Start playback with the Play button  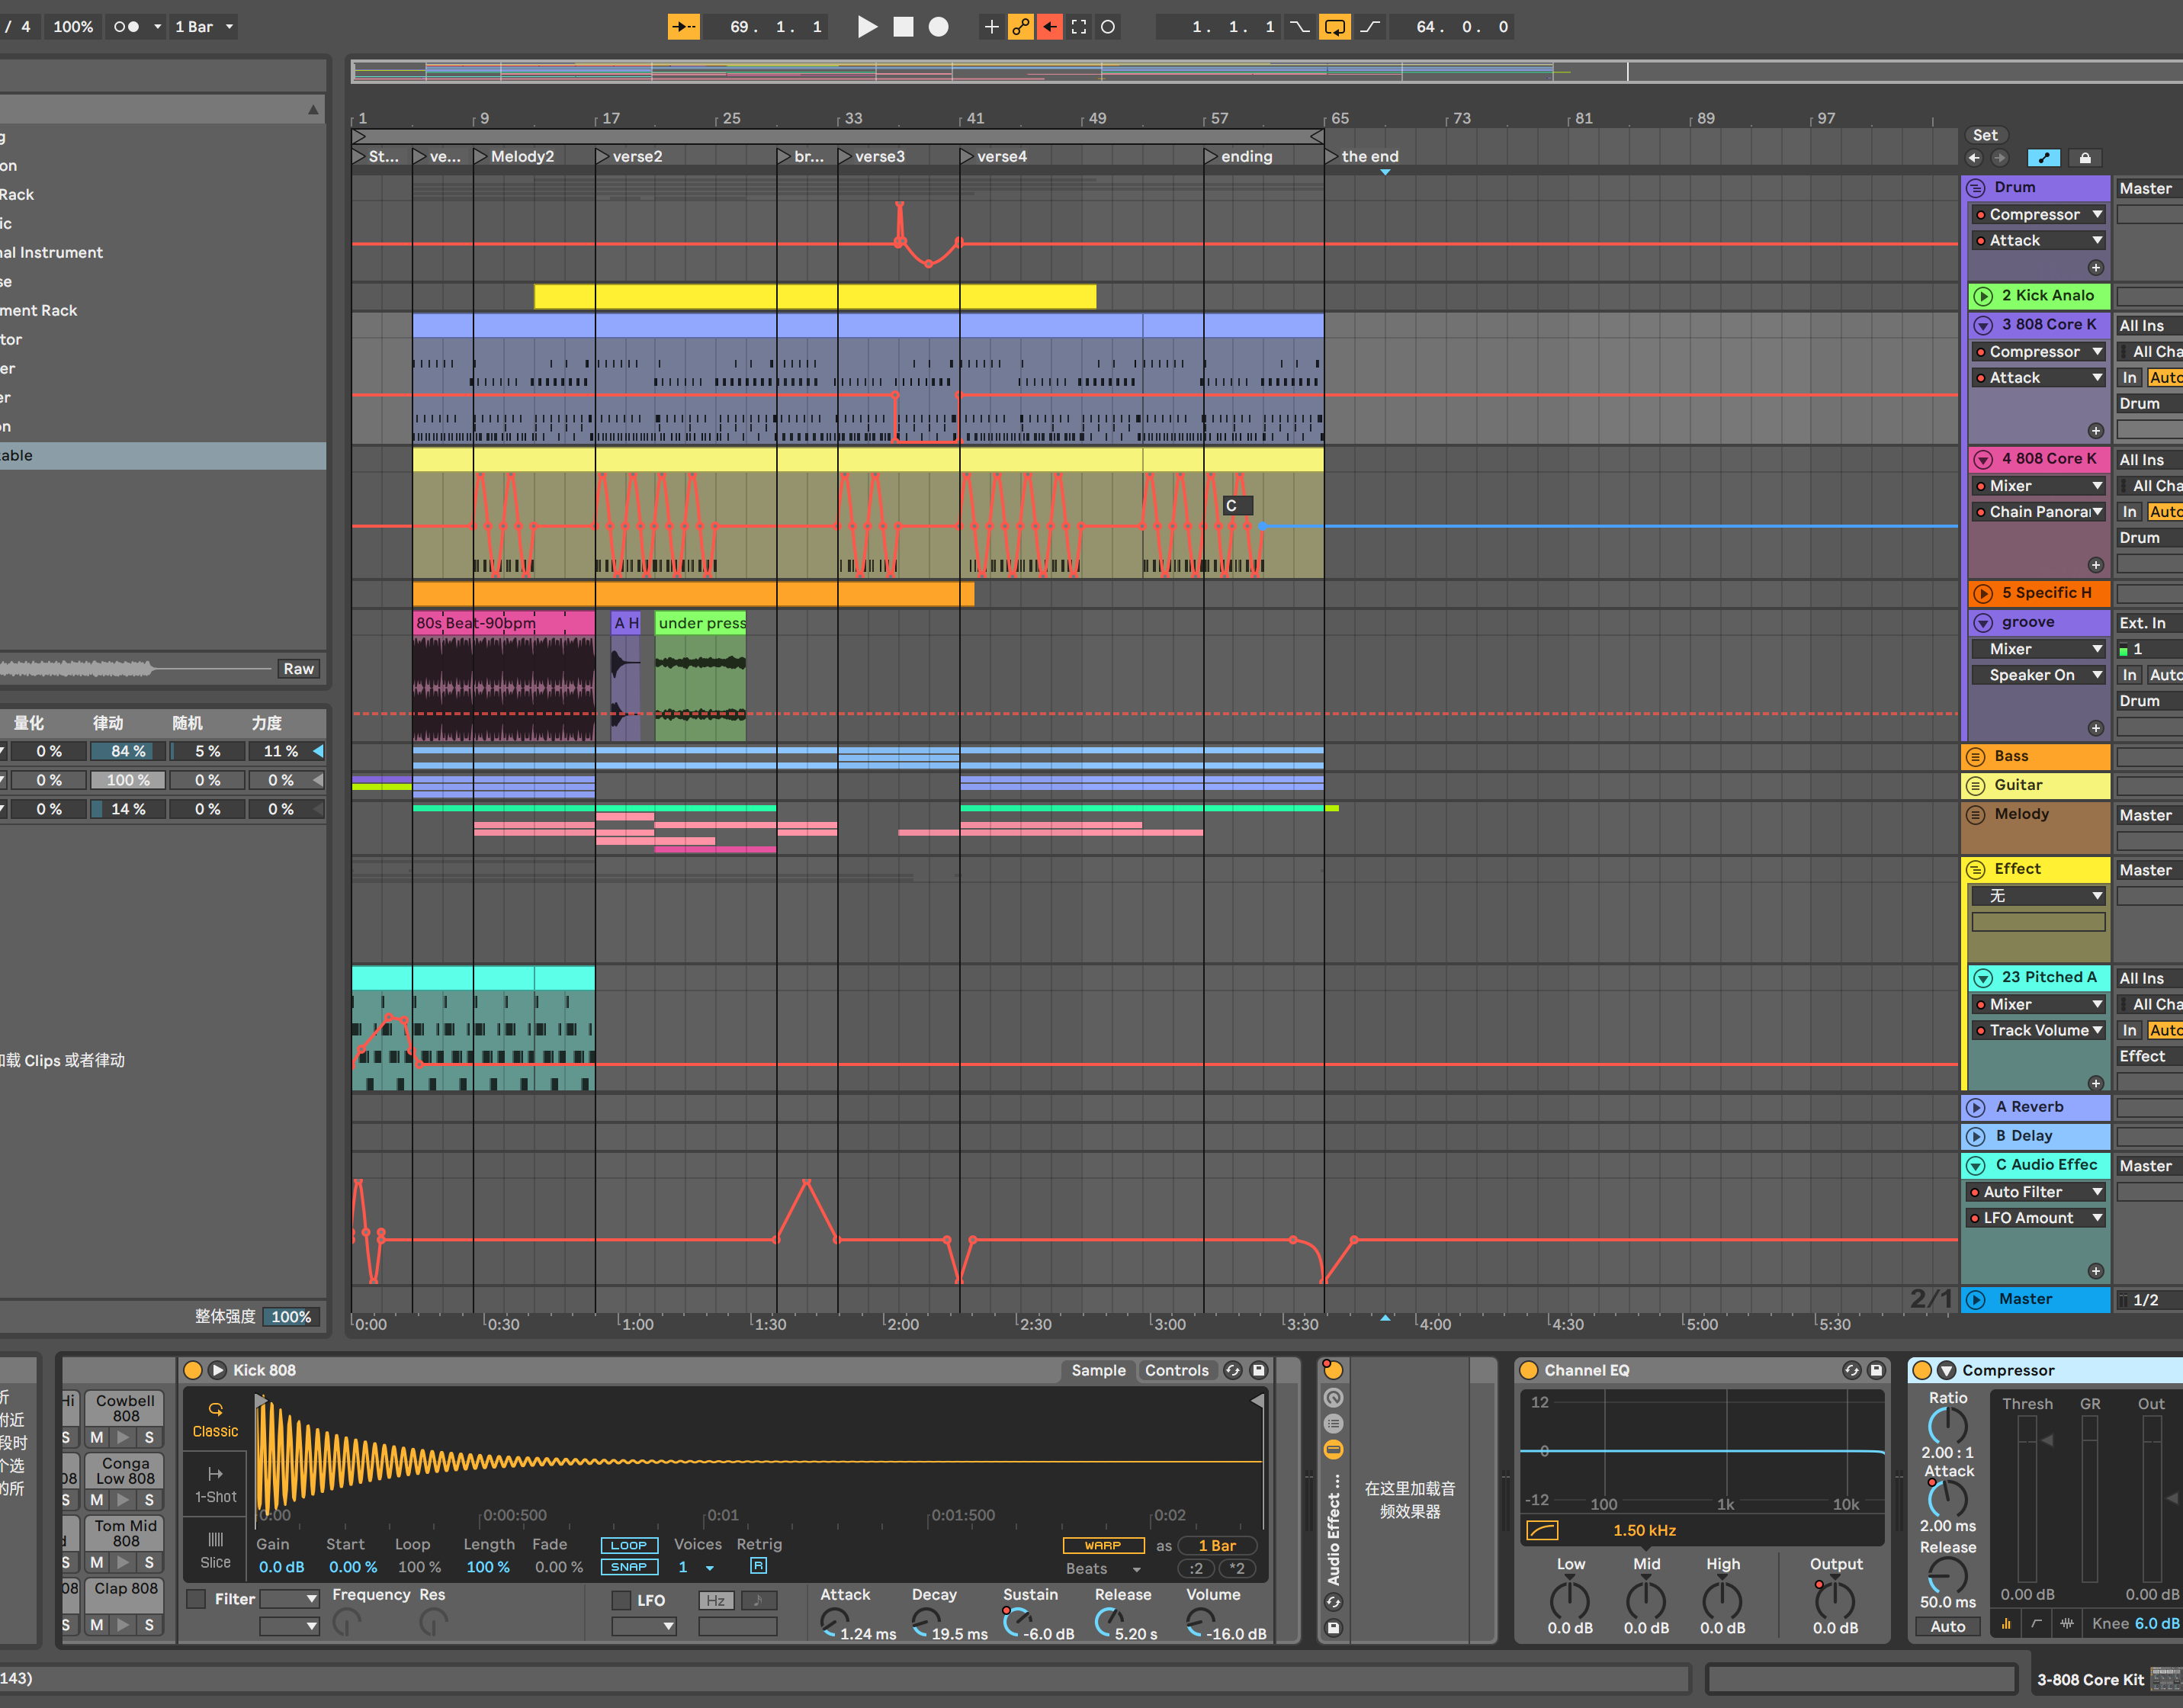(x=867, y=27)
